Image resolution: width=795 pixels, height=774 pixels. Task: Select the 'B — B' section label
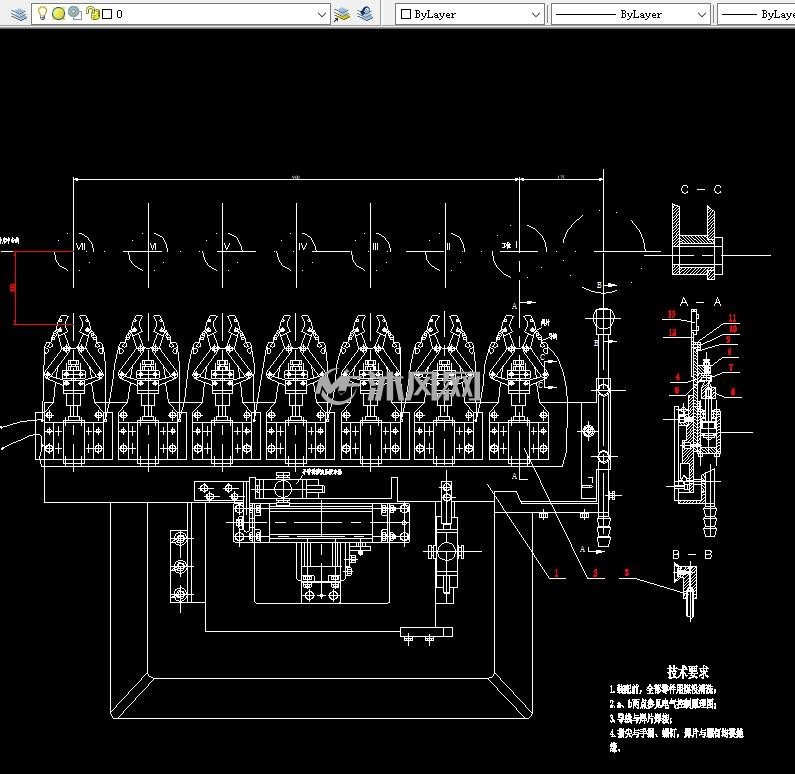coord(692,555)
